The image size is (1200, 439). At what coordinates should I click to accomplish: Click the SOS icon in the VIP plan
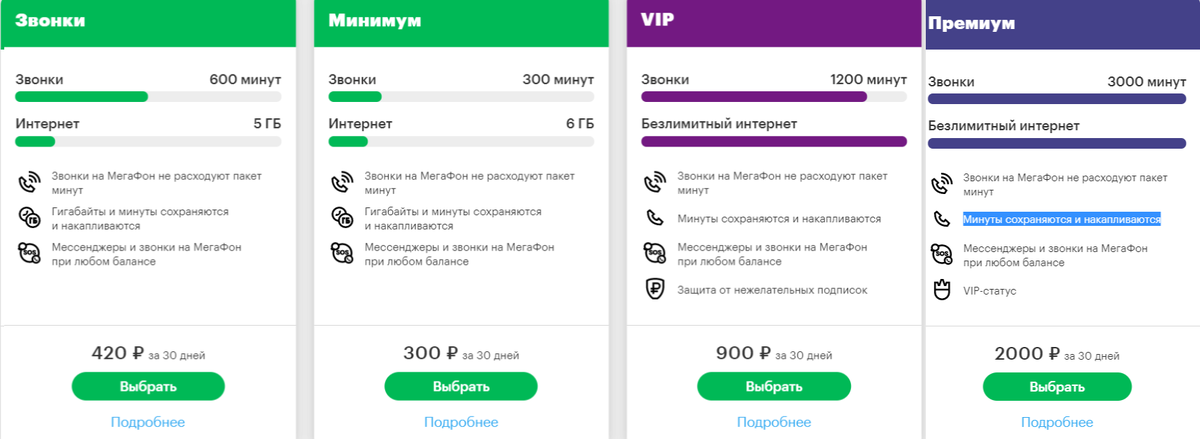click(x=655, y=252)
